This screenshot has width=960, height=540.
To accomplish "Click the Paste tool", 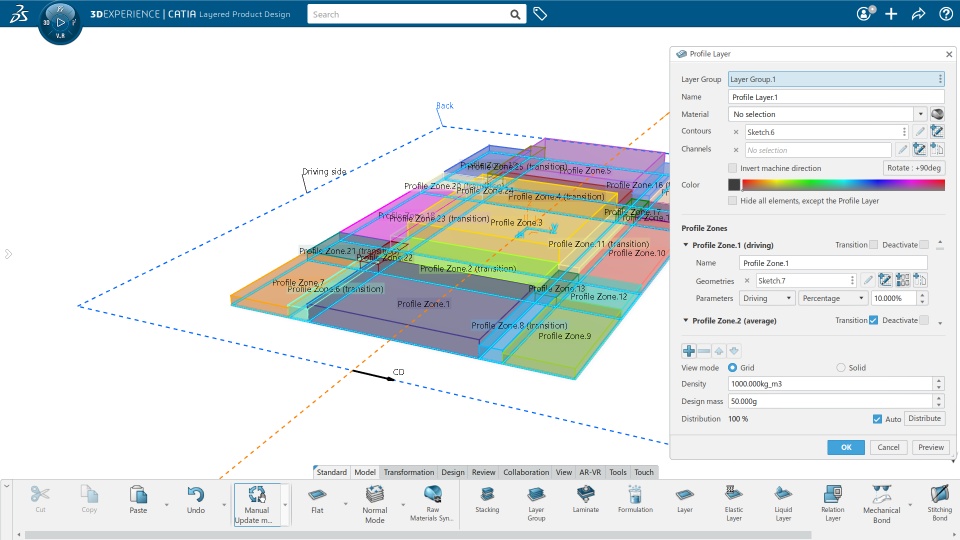I will pos(138,500).
